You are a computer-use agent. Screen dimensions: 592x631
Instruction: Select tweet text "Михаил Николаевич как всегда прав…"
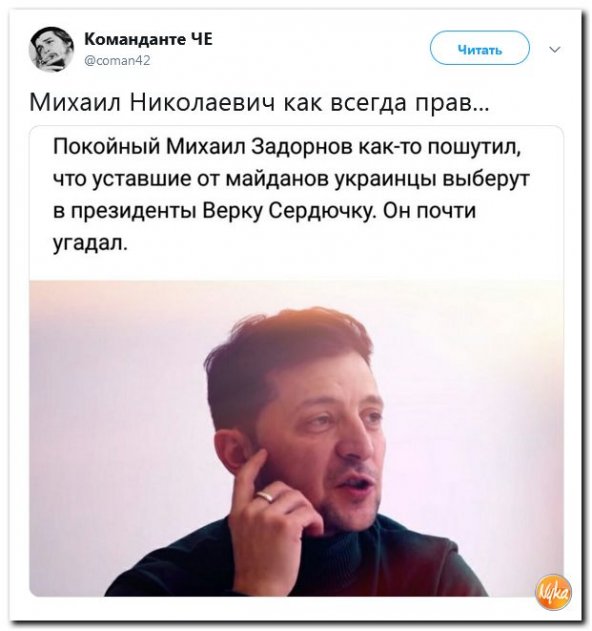pyautogui.click(x=259, y=103)
